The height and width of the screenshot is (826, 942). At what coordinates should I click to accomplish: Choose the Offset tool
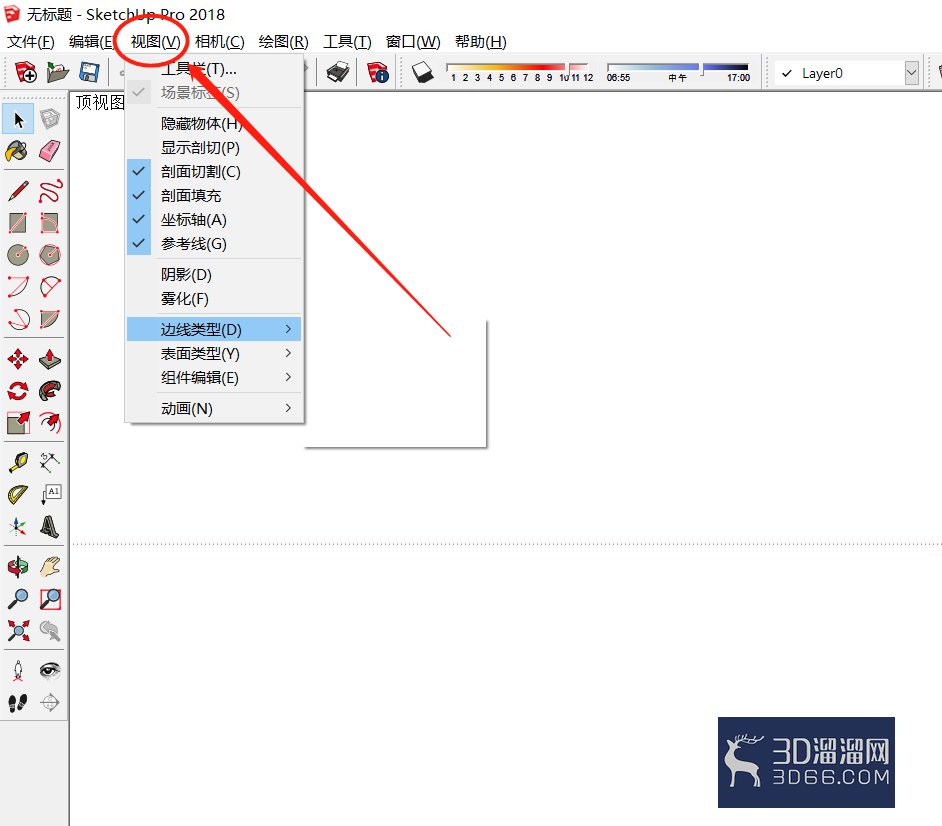coord(50,423)
